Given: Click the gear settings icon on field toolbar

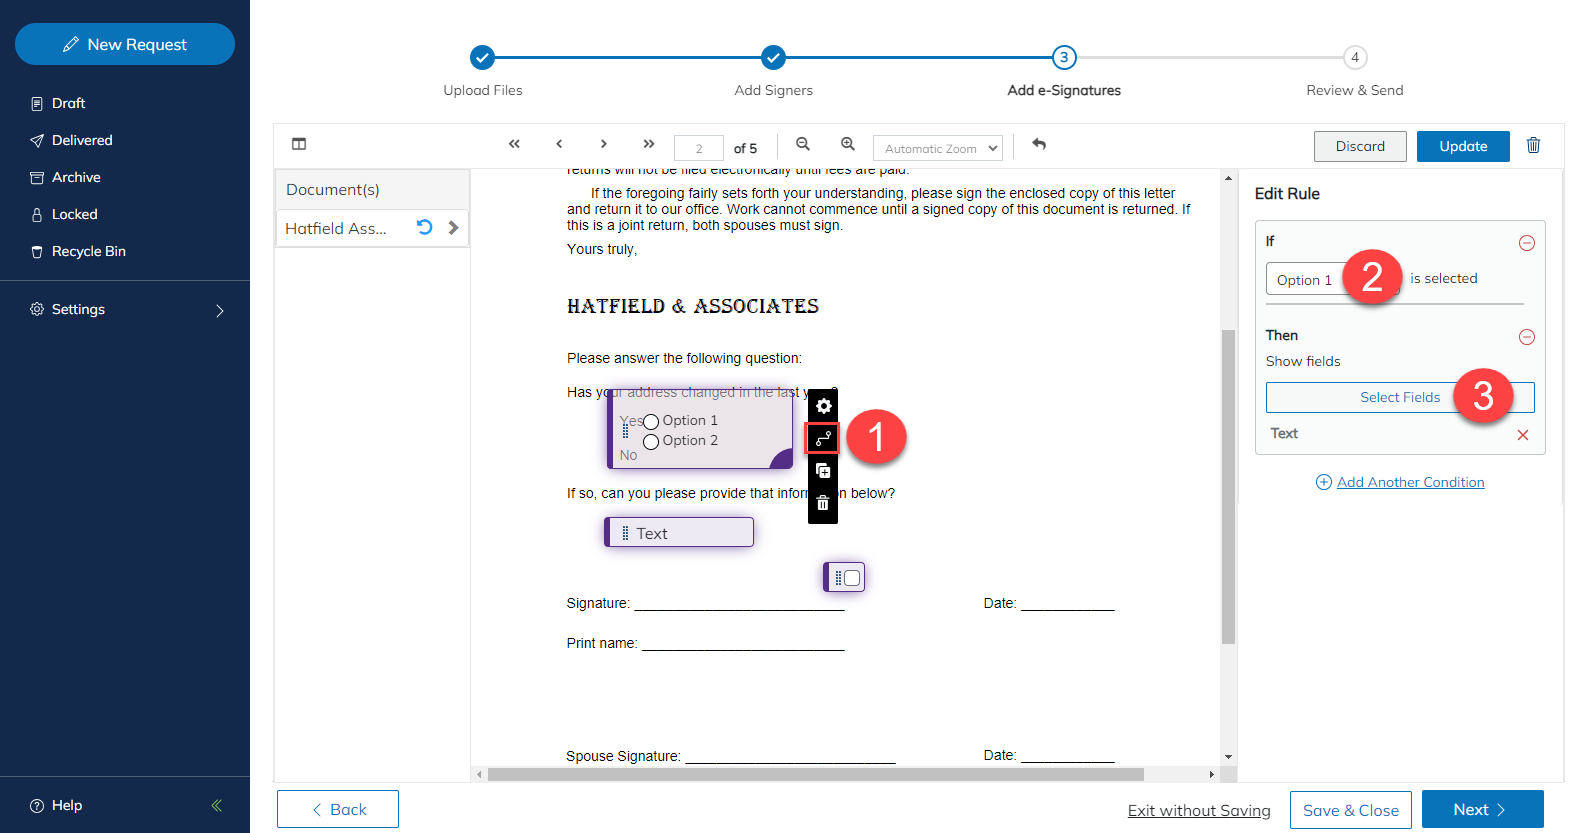Looking at the screenshot, I should coord(823,406).
